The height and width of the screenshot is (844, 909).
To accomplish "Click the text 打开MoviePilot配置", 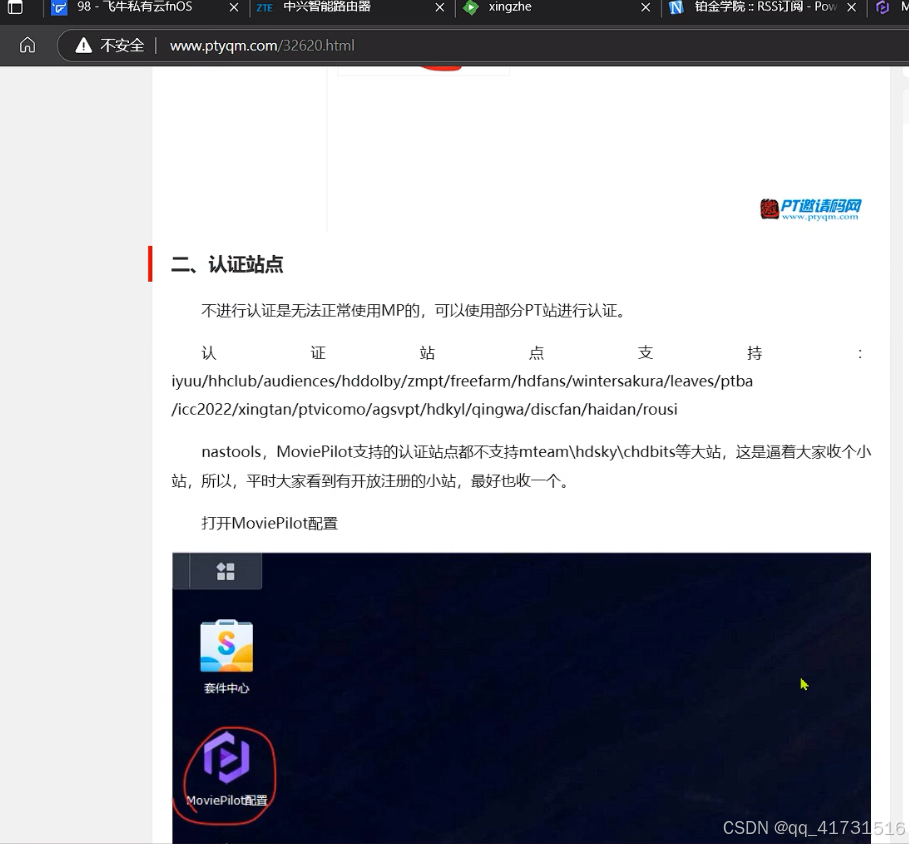I will pos(270,523).
